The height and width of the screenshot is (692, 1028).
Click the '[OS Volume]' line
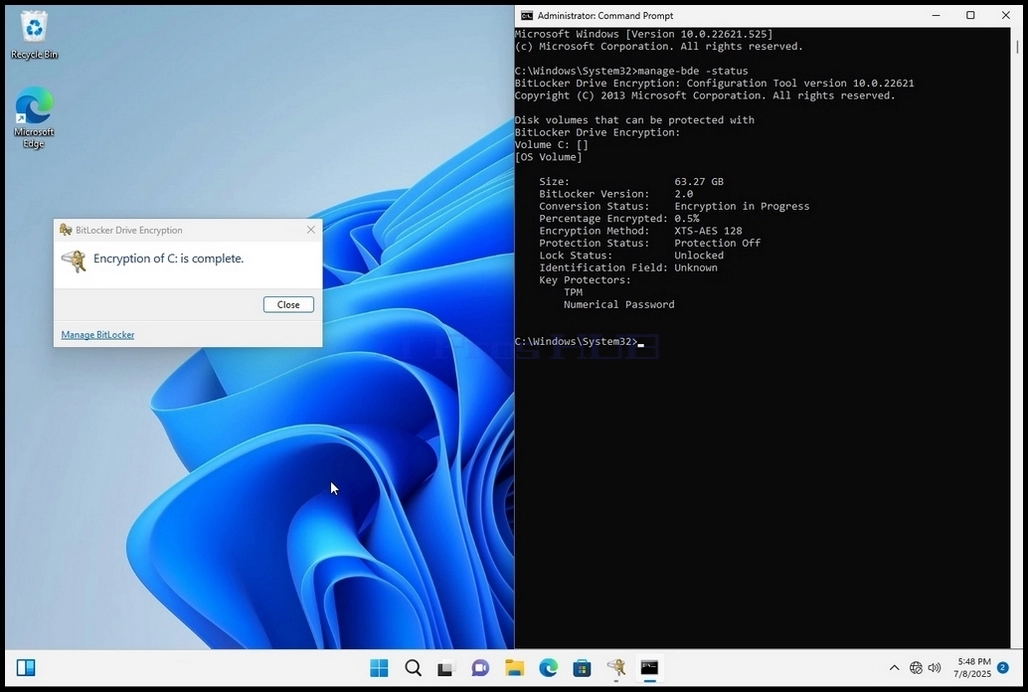548,157
